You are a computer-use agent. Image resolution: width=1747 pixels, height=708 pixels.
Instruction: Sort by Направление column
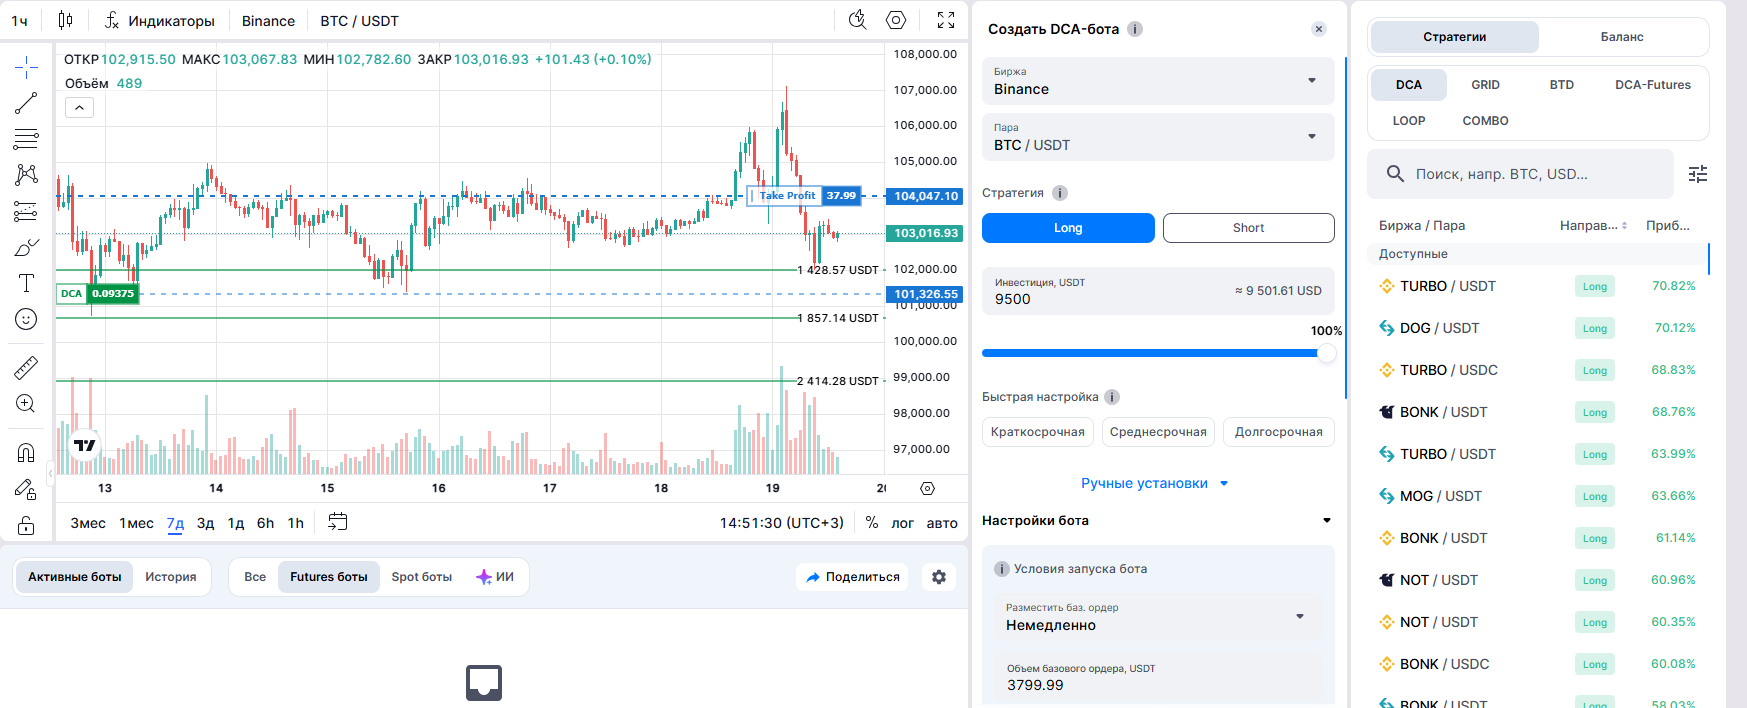click(1593, 226)
